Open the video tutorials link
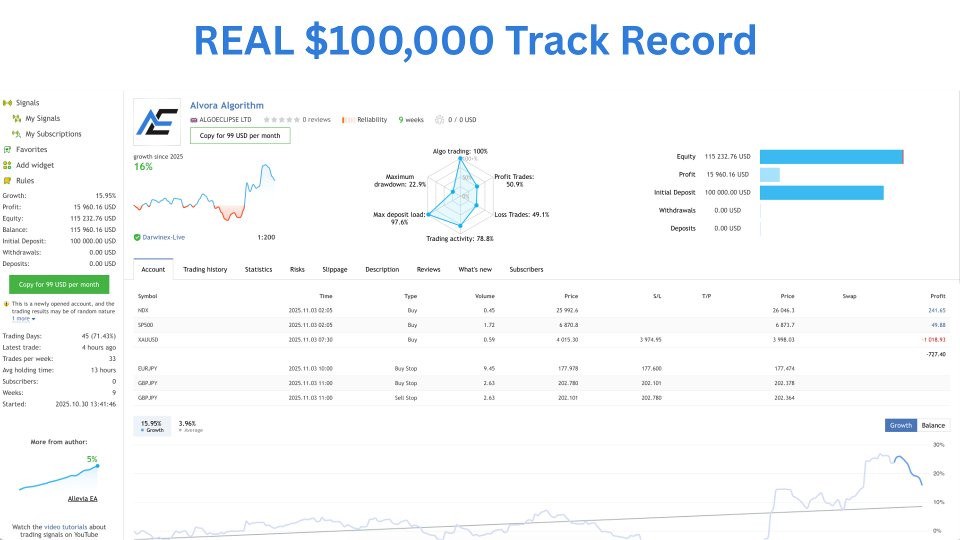960x540 pixels. point(66,527)
